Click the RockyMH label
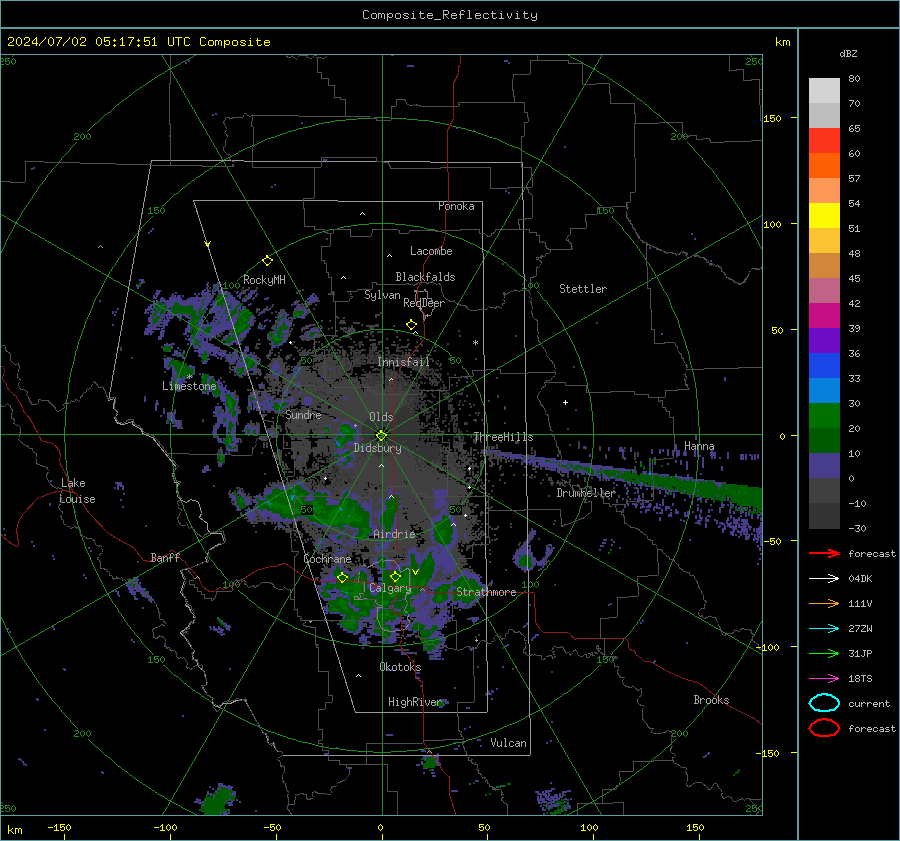This screenshot has width=900, height=841. click(x=264, y=280)
